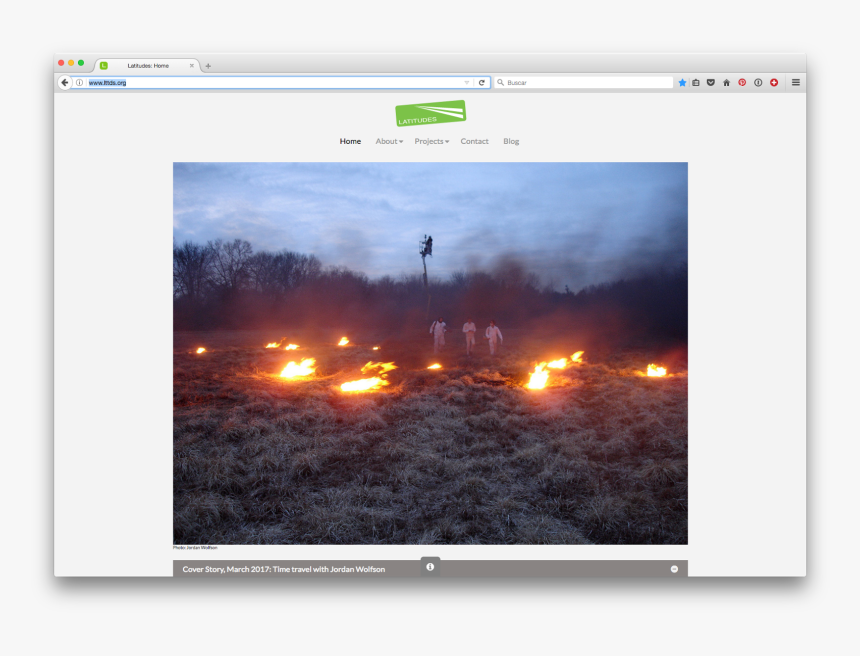Open a new browser tab

click(208, 65)
